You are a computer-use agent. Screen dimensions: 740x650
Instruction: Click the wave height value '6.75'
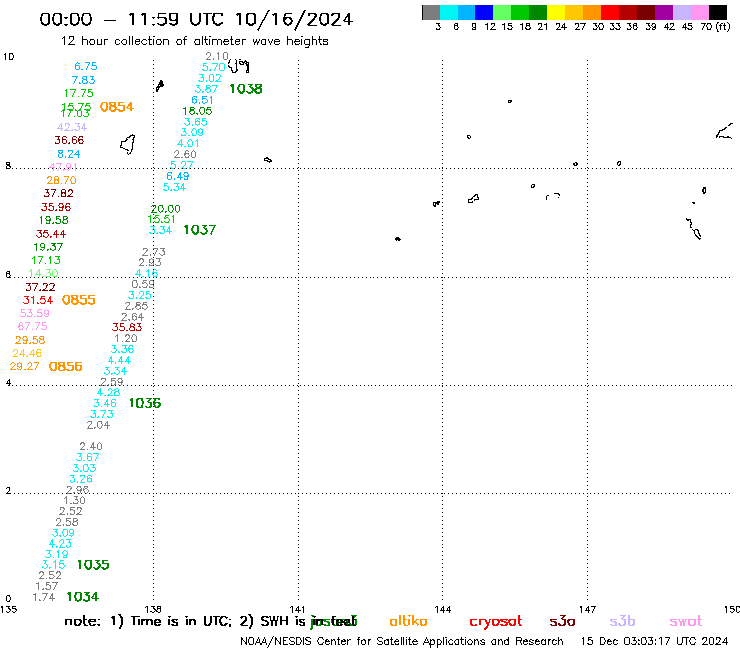[86, 67]
